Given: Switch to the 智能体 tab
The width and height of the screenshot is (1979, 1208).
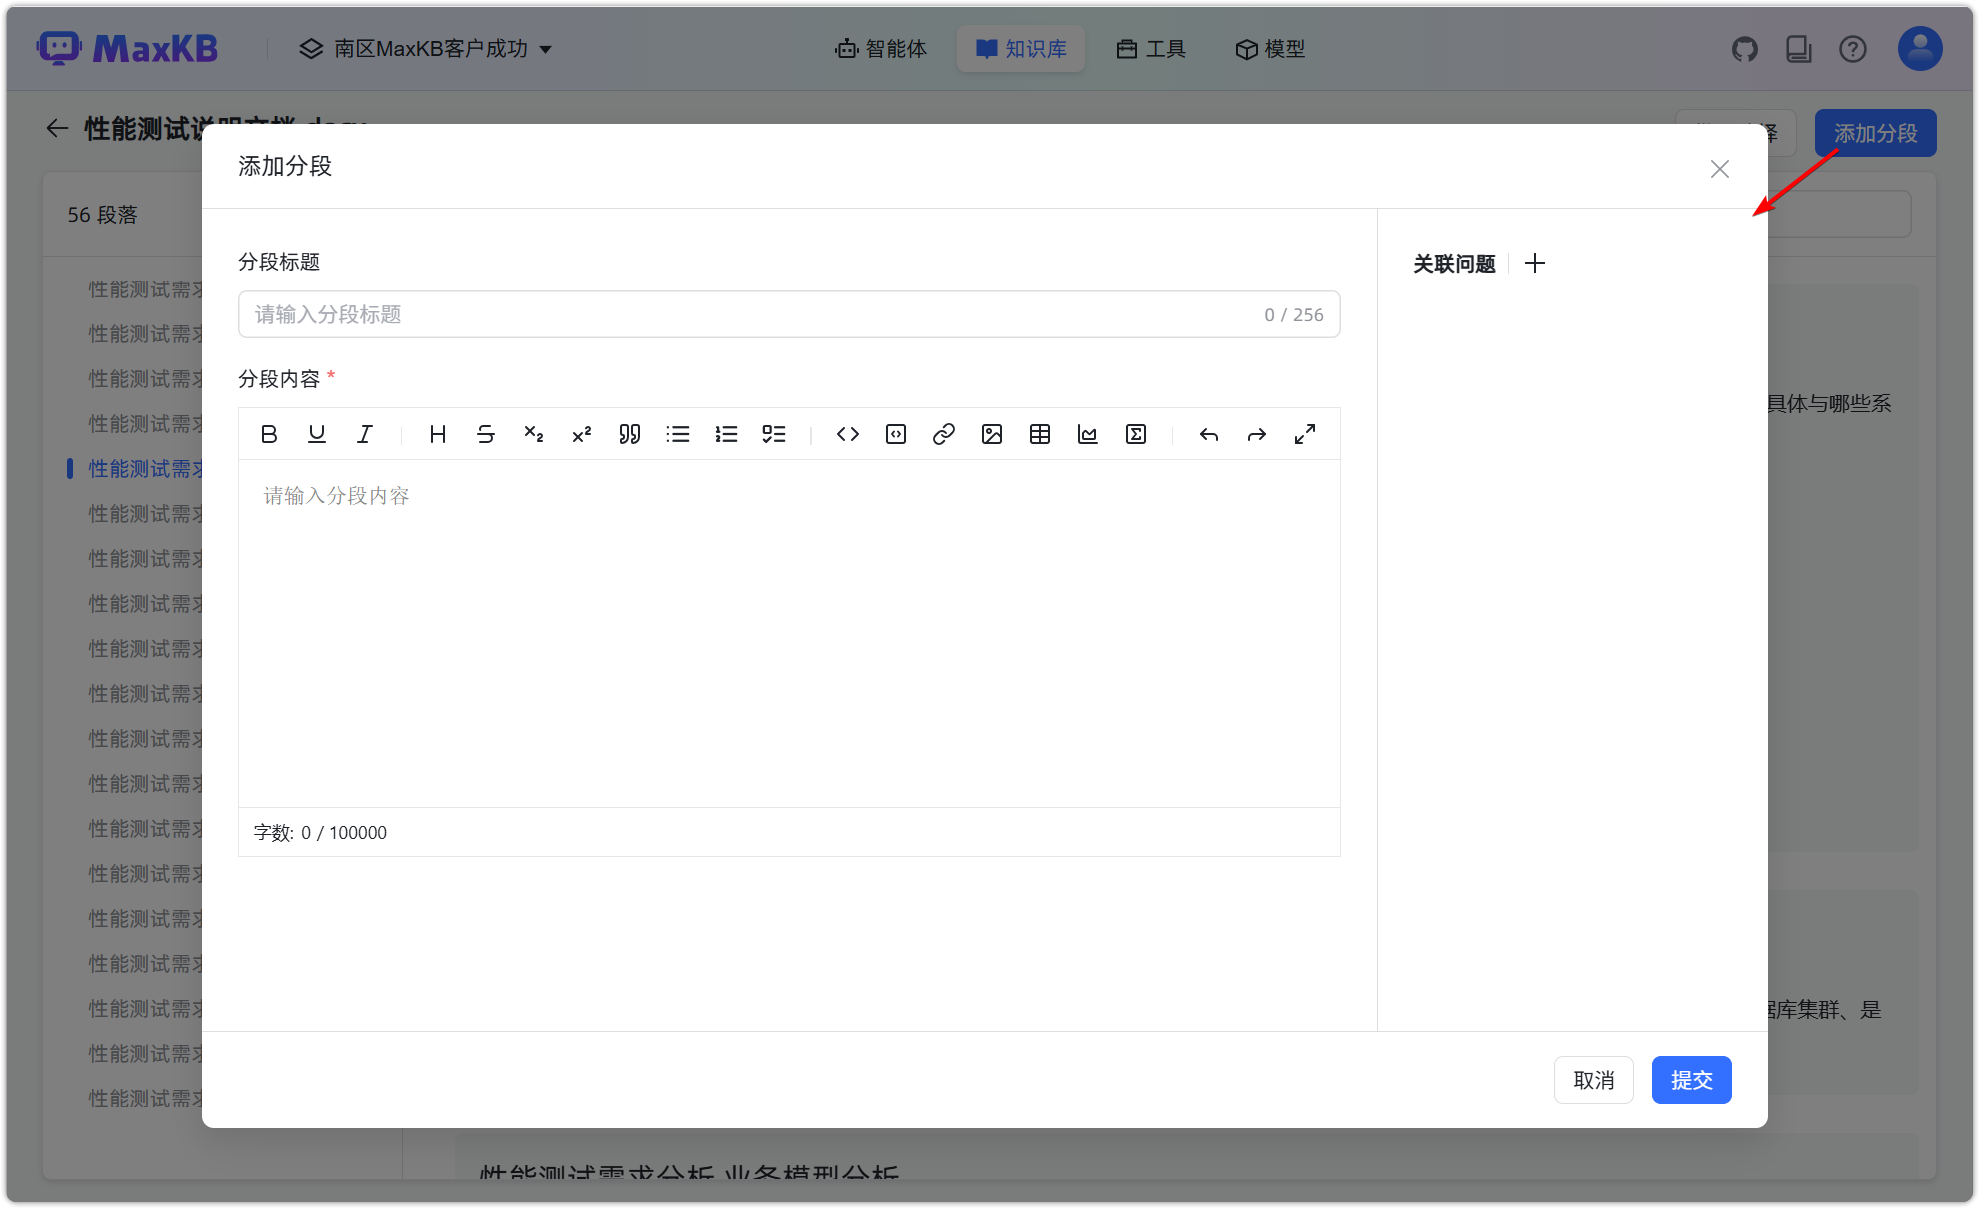Looking at the screenshot, I should (881, 49).
